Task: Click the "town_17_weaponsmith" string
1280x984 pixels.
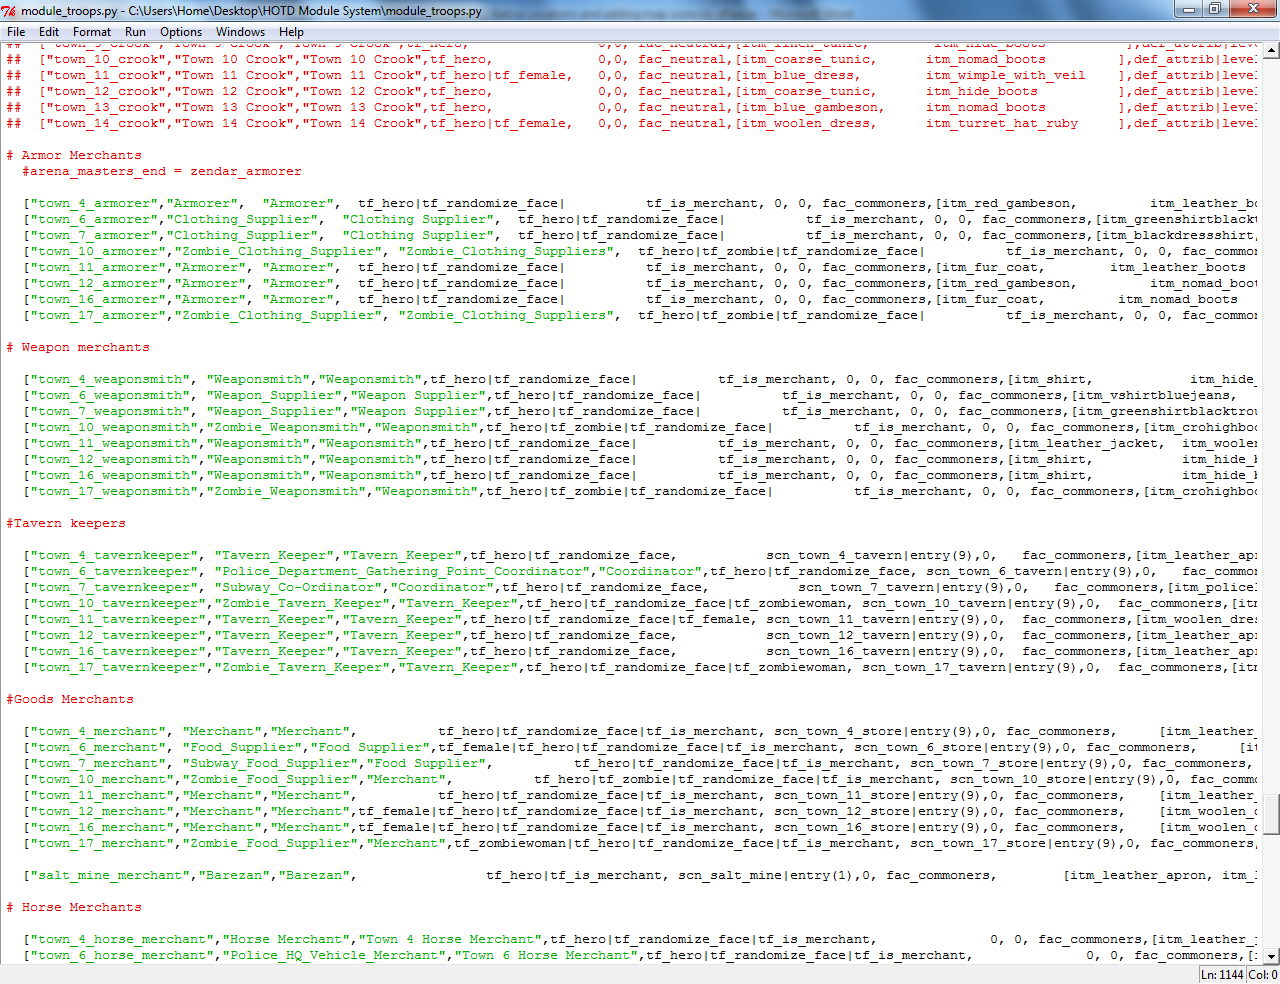Action: (114, 491)
